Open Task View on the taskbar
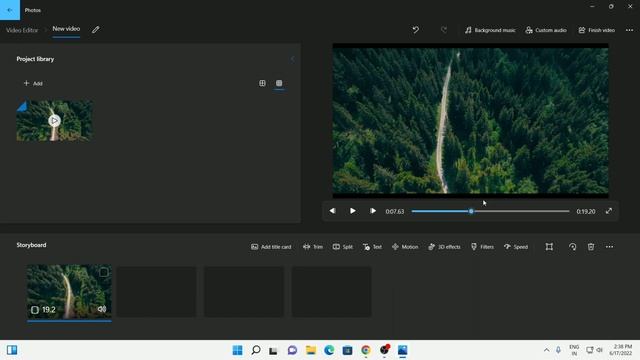The height and width of the screenshot is (360, 640). (273, 350)
